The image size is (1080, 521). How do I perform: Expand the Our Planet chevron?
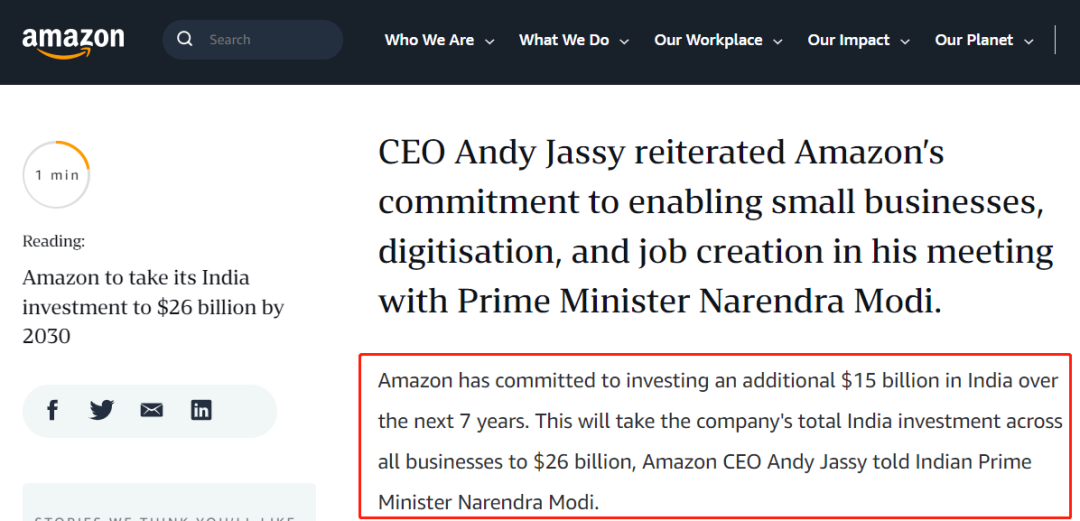coord(1029,42)
